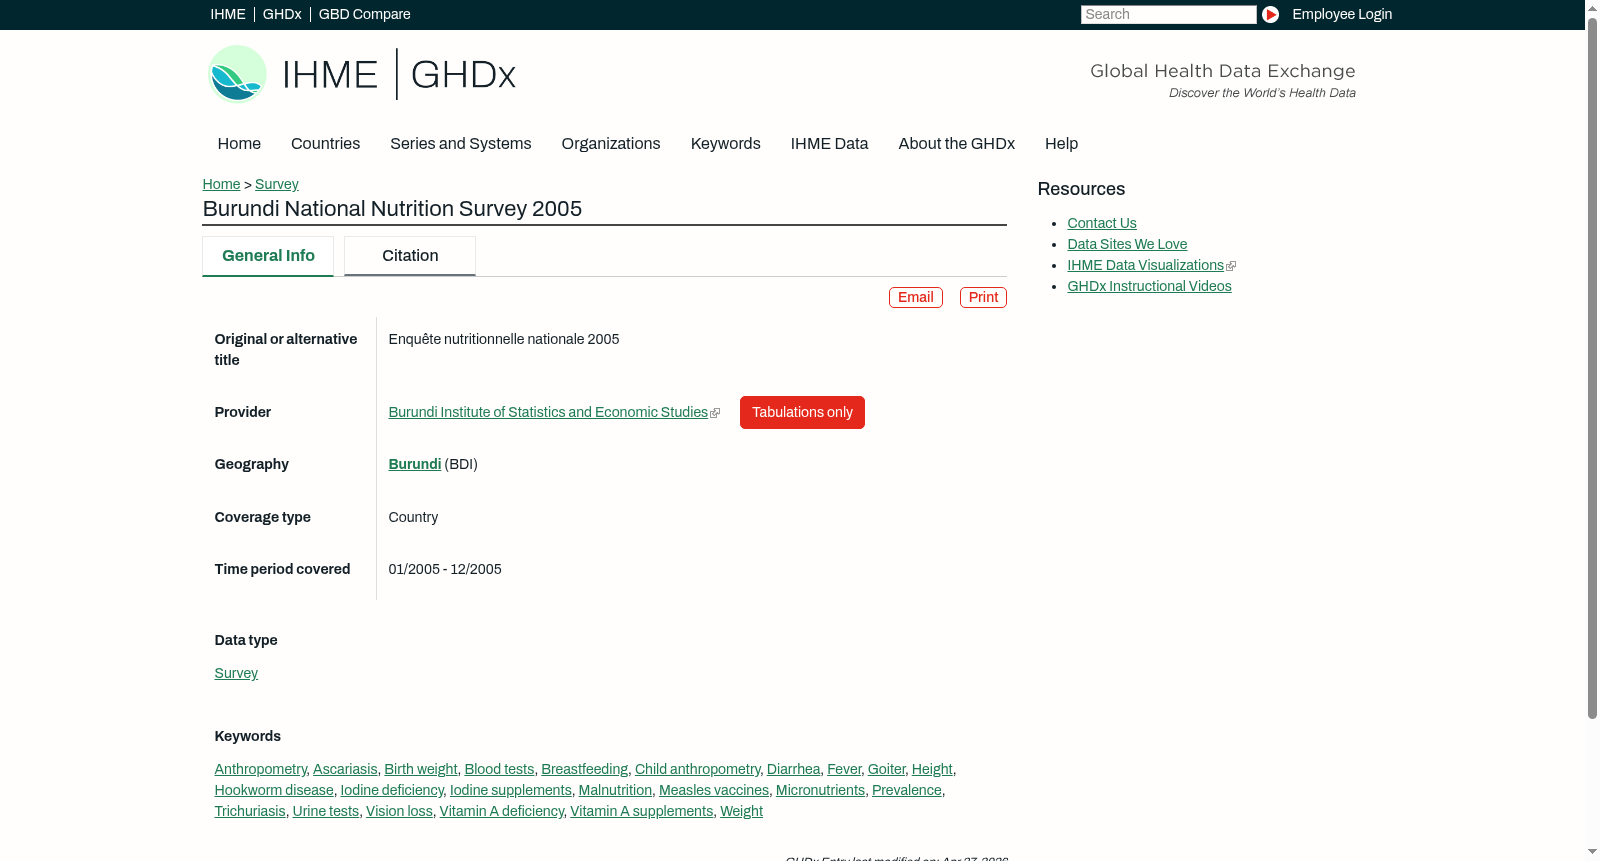
Task: Open the Child anthropometry keyword link
Action: (x=697, y=769)
